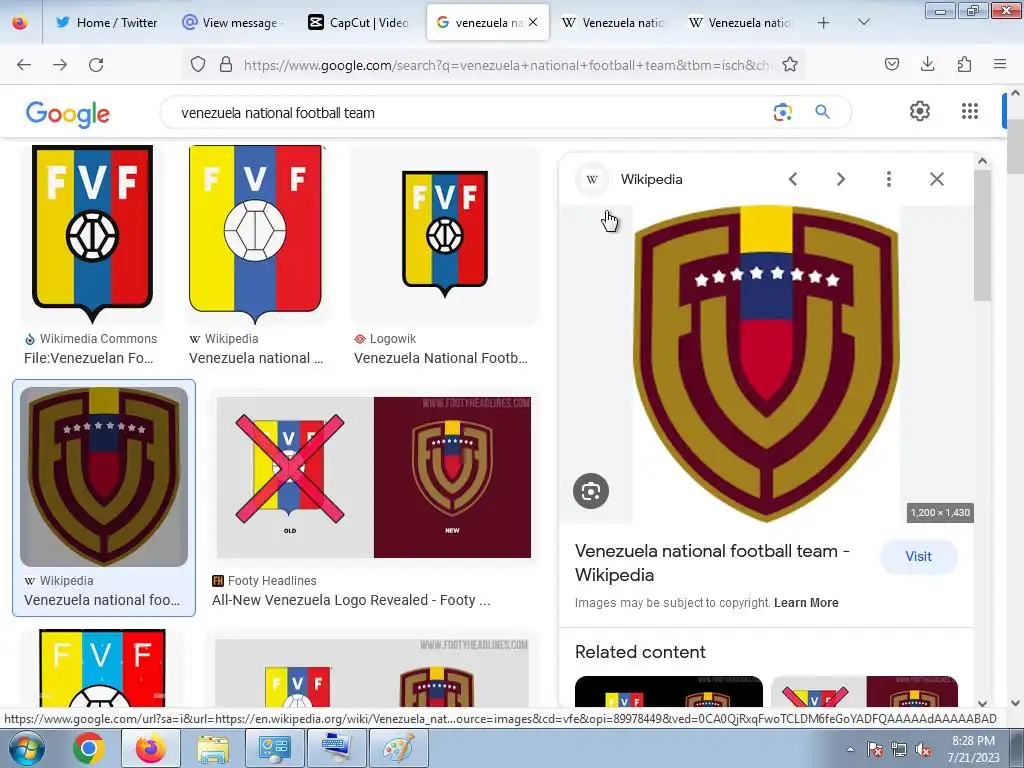Open the Firefox downloads panel
Viewport: 1024px width, 768px height.
pyautogui.click(x=927, y=64)
